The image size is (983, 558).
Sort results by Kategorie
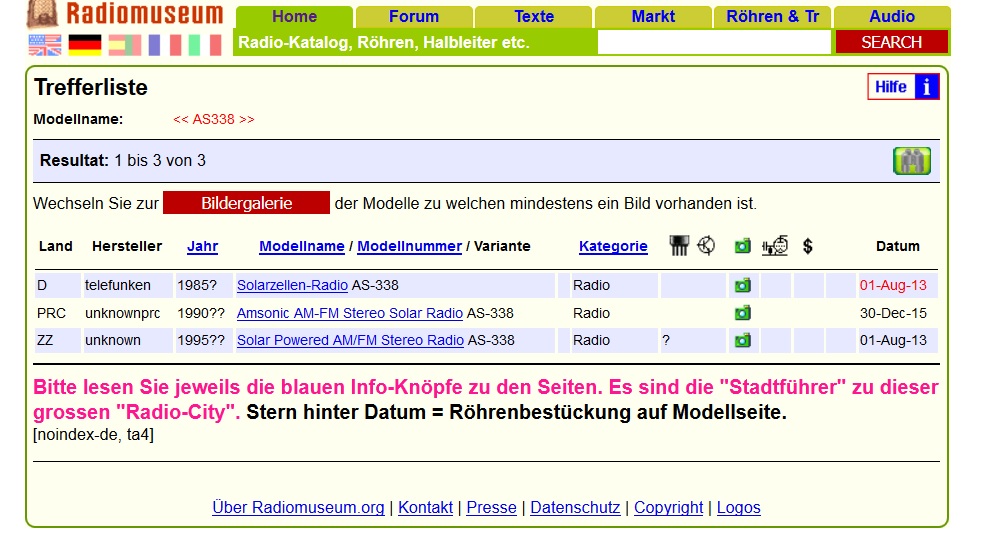click(613, 246)
